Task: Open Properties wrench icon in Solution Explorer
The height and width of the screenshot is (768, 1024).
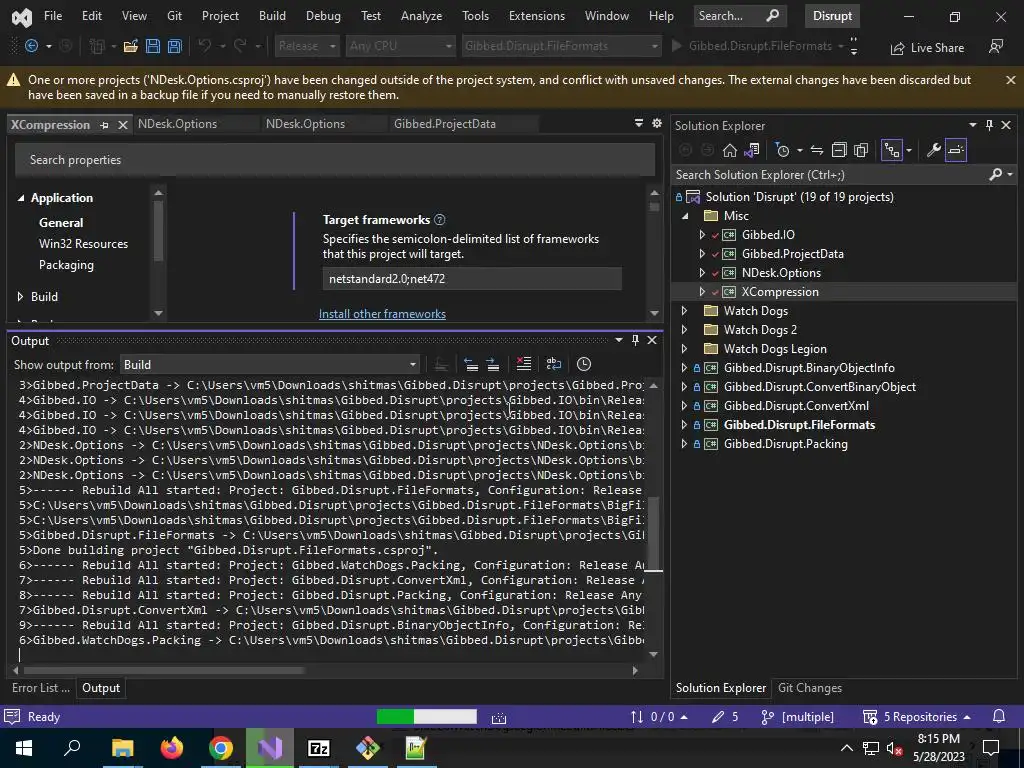Action: point(934,150)
